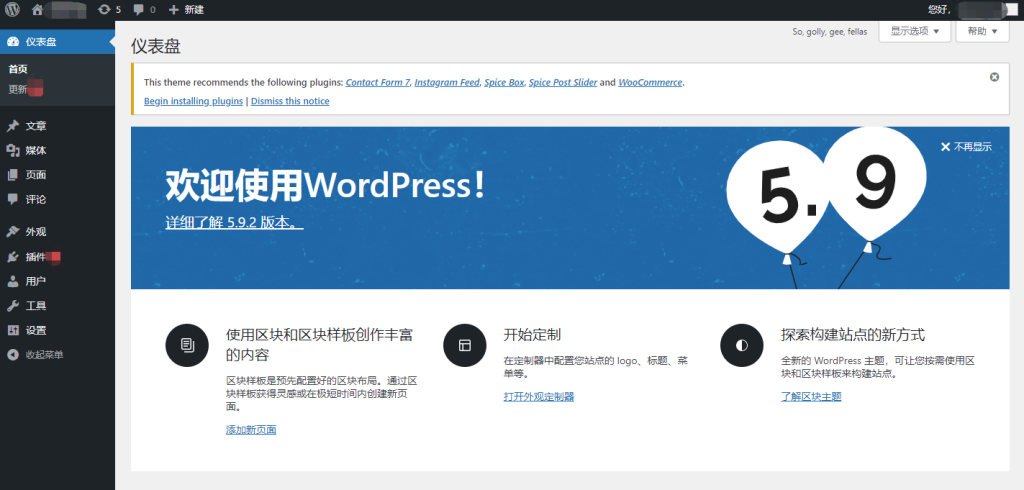Viewport: 1024px width, 490px height.
Task: Open 评论 in the sidebar menu
Action: tap(36, 199)
